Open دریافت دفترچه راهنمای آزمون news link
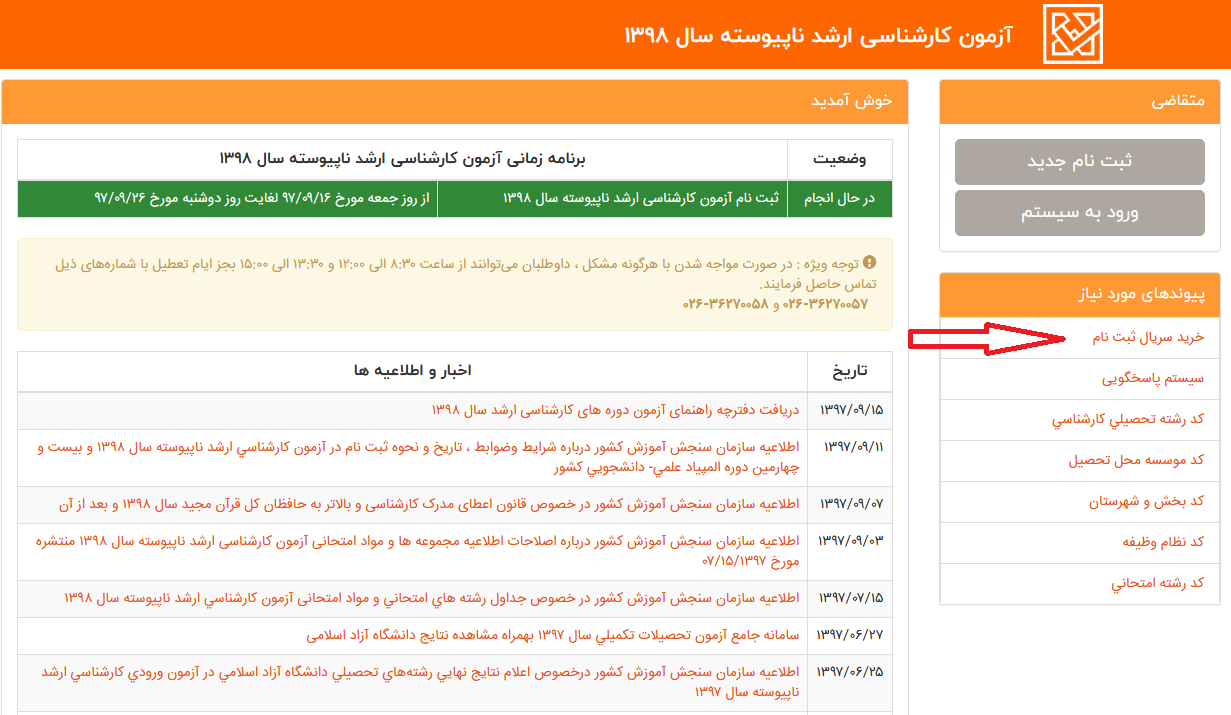This screenshot has width=1231, height=715. click(x=616, y=411)
